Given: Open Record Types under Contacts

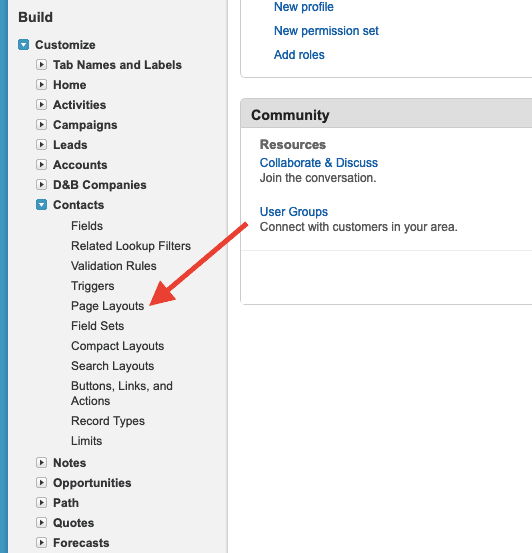Looking at the screenshot, I should (108, 421).
